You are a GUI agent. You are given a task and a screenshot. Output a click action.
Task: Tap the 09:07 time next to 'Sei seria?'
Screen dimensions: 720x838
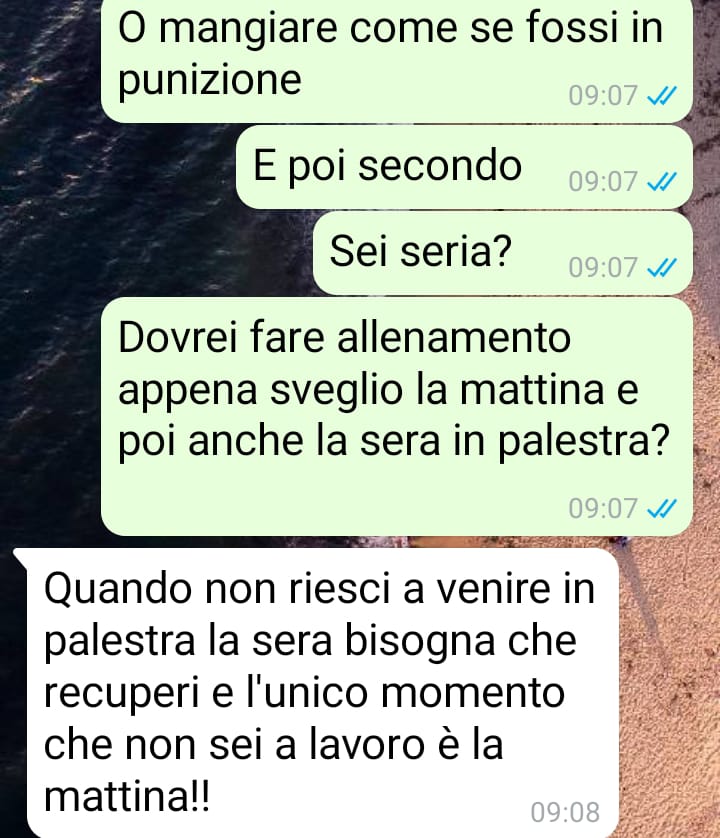point(603,267)
